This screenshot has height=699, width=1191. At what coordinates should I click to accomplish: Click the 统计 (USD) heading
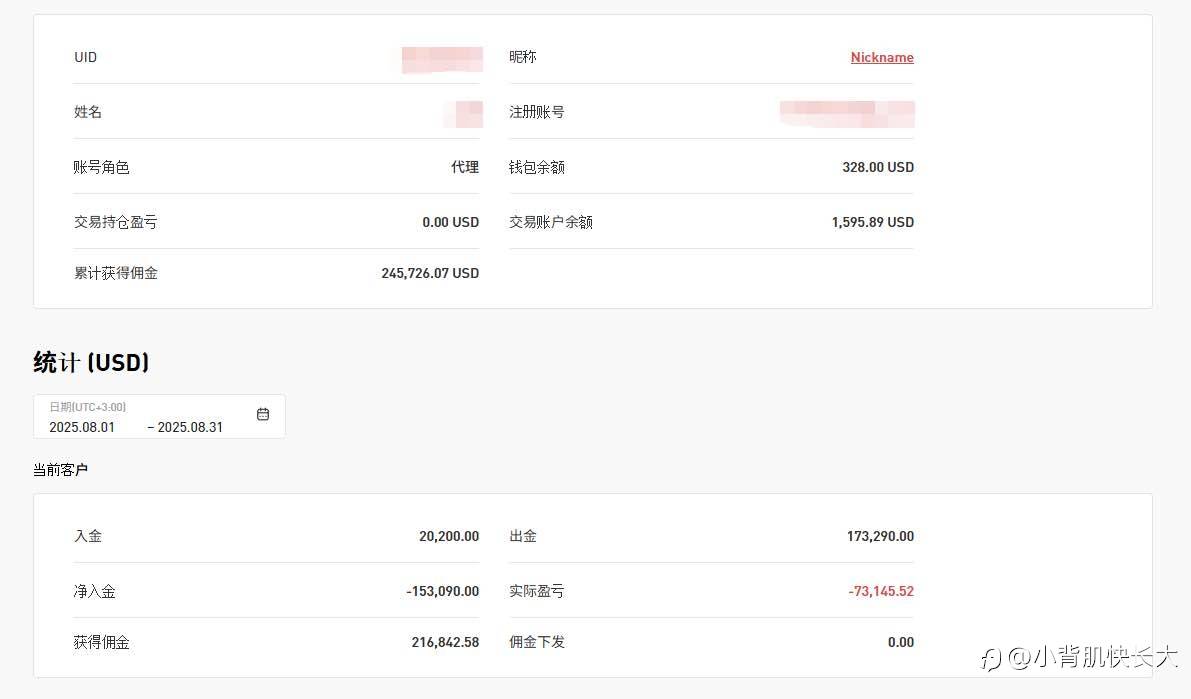(x=91, y=362)
